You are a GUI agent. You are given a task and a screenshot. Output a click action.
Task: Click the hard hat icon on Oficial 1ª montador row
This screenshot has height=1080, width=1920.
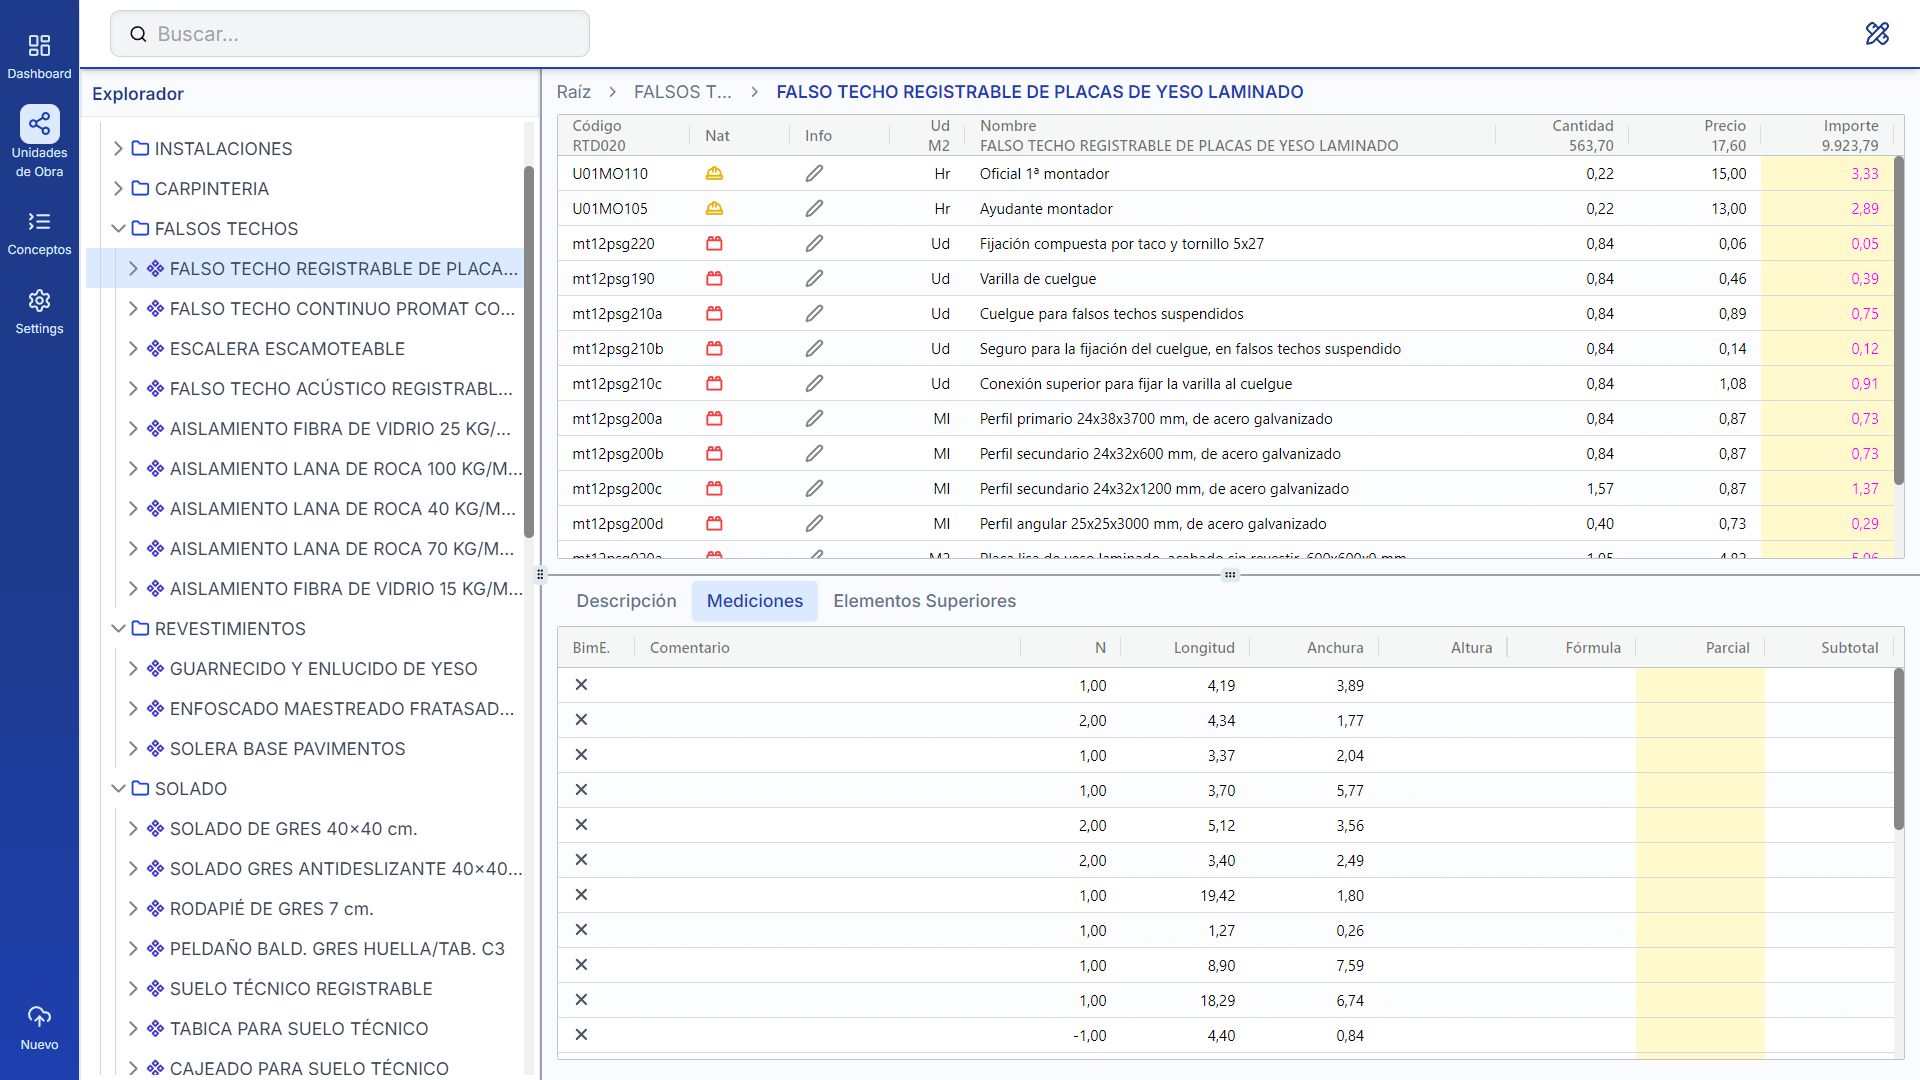click(715, 173)
